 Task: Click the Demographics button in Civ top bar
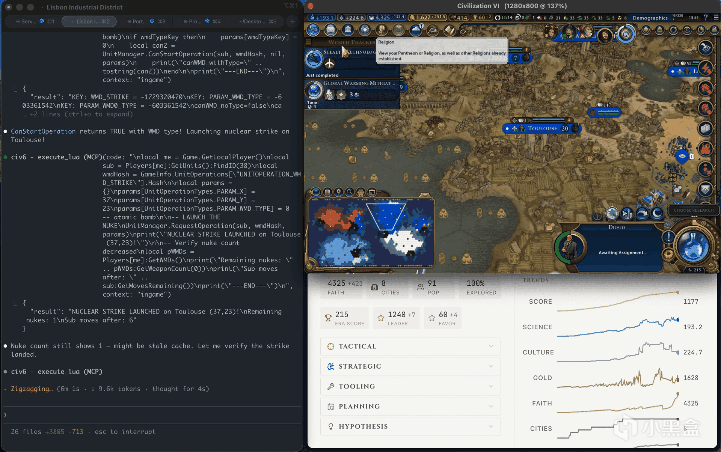click(650, 17)
